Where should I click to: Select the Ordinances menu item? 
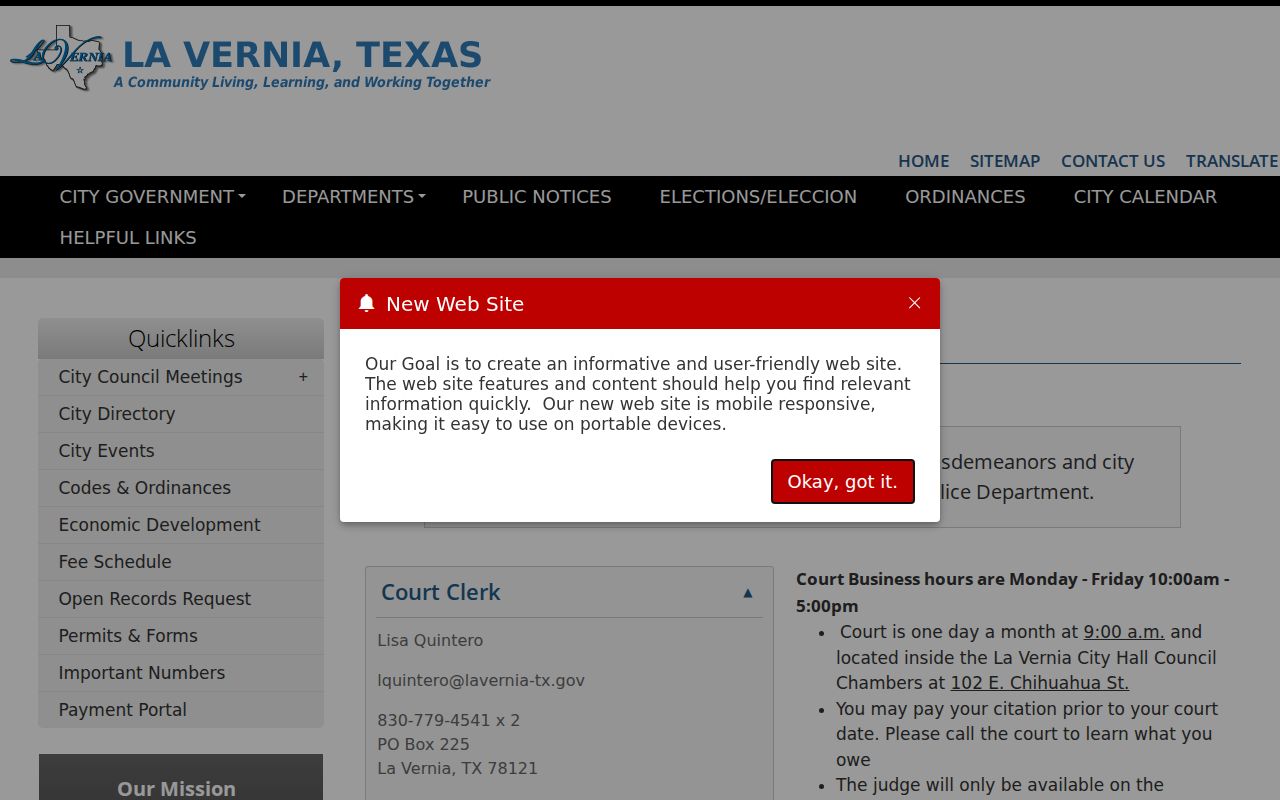tap(965, 197)
